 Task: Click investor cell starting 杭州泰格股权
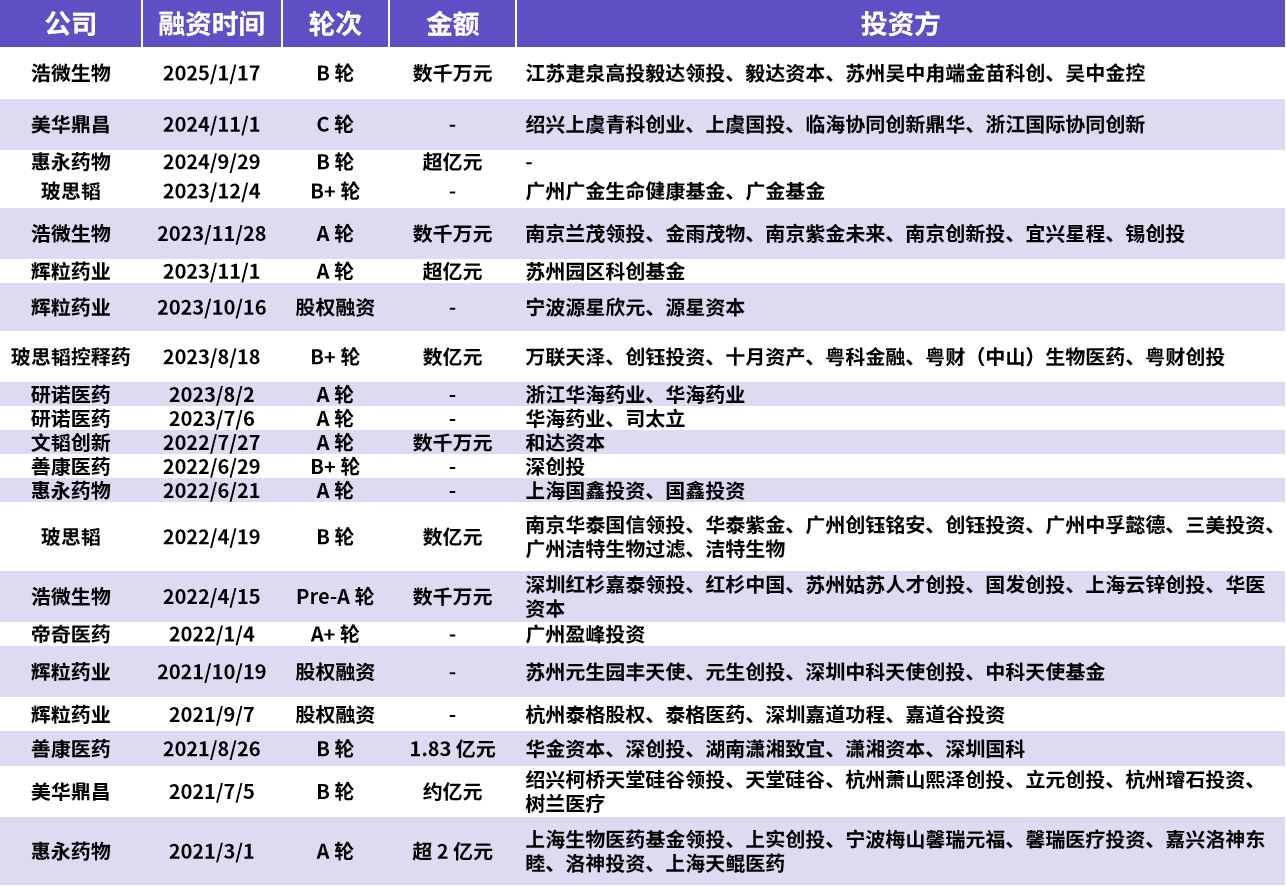[x=765, y=715]
